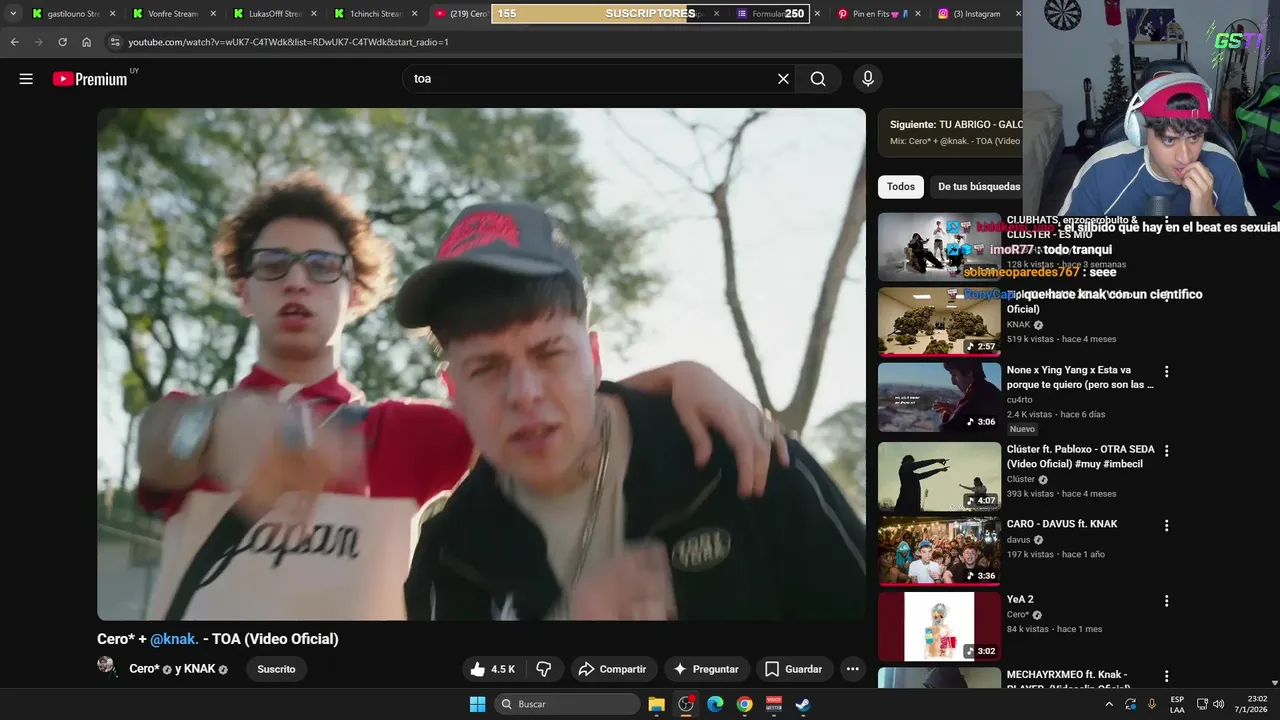Close the Pin en Fits tab

pyautogui.click(x=918, y=14)
